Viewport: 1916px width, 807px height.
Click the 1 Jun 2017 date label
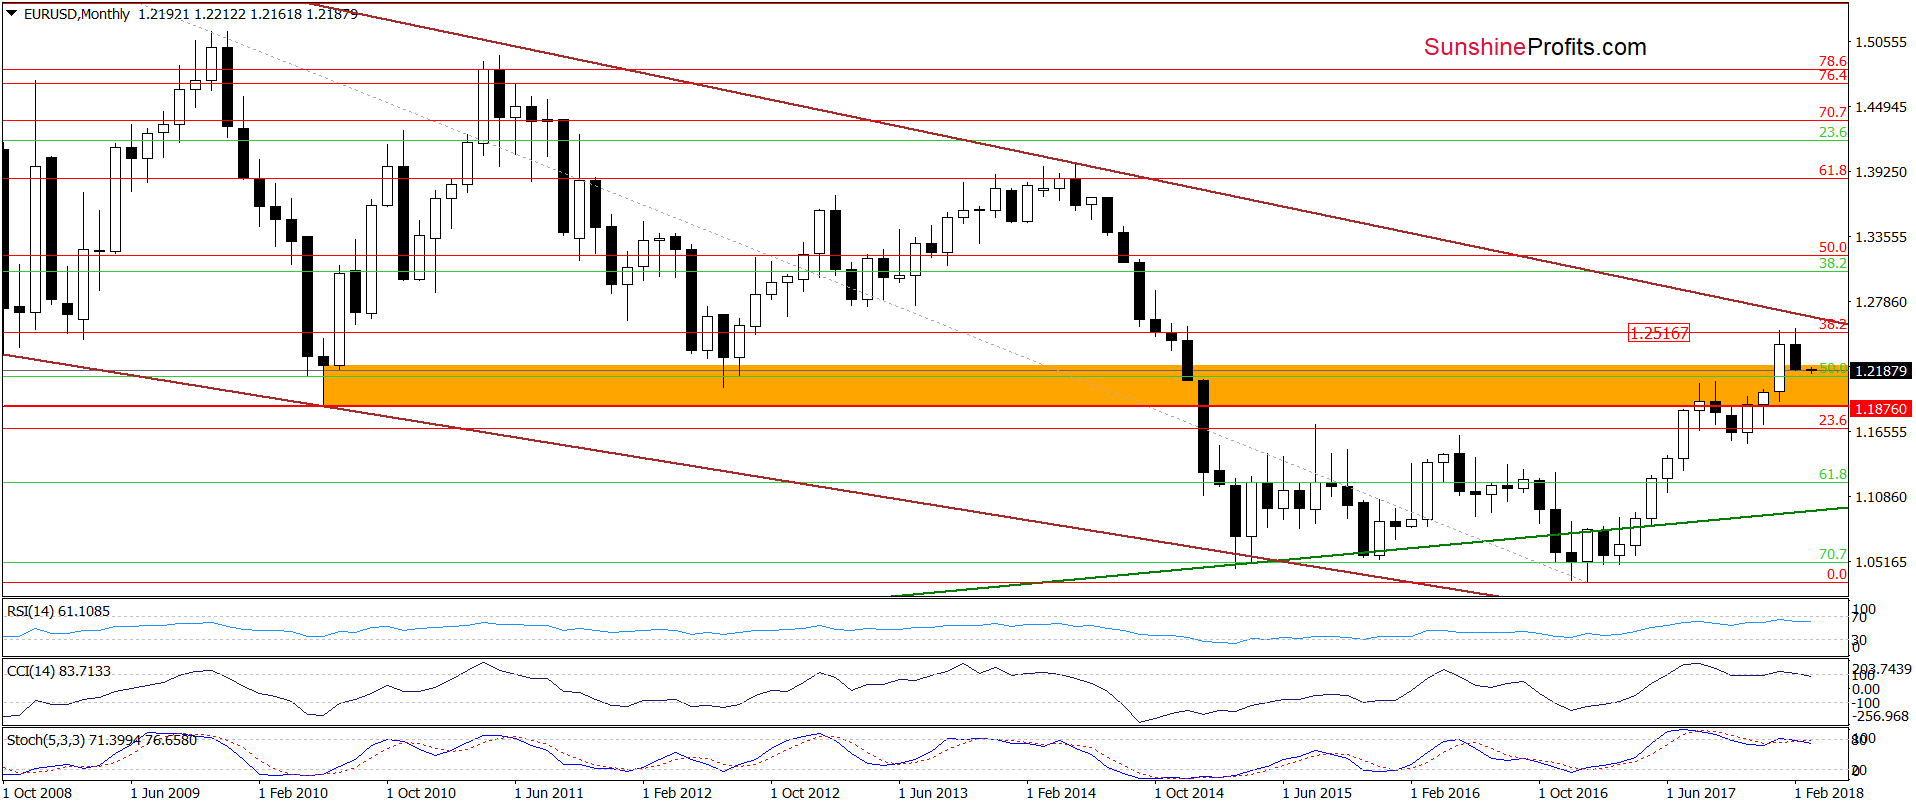point(1701,793)
